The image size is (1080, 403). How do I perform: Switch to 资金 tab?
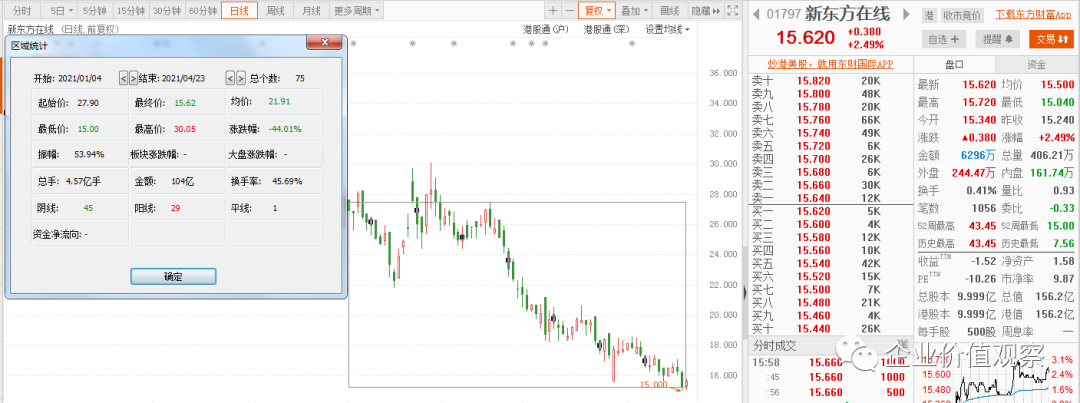[1037, 64]
